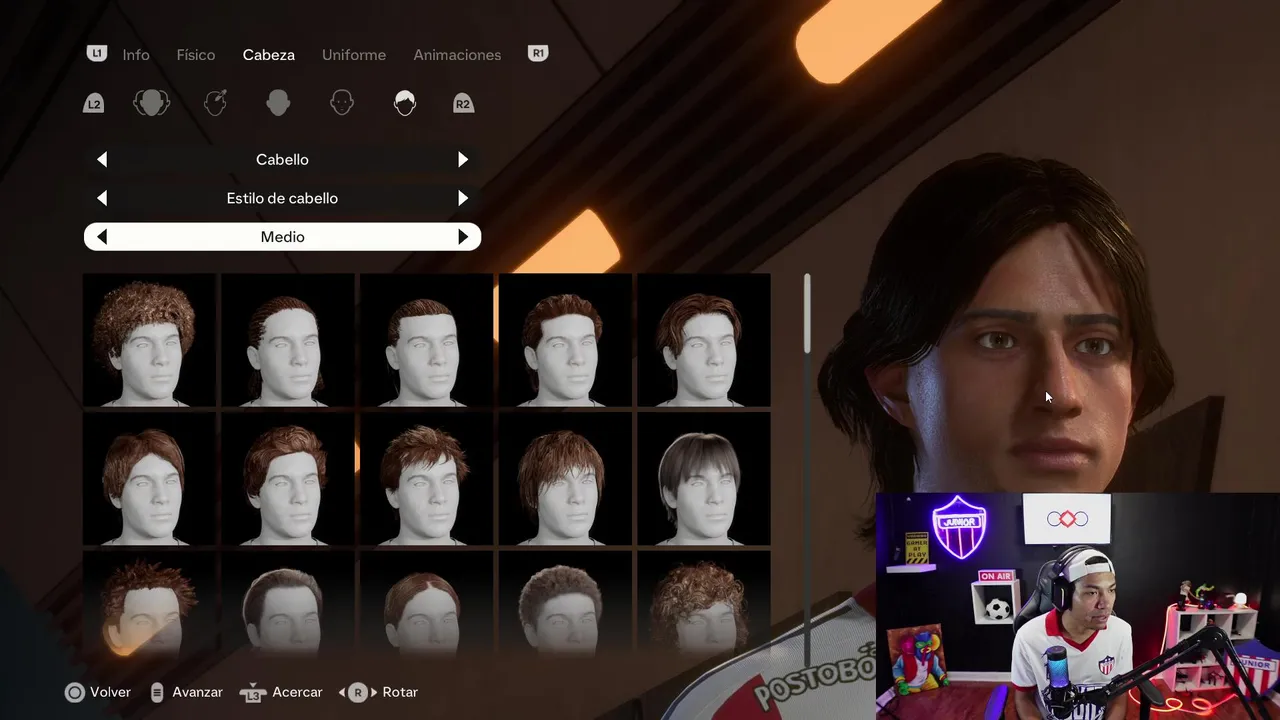Open the Info tab
The width and height of the screenshot is (1280, 720).
tap(136, 55)
